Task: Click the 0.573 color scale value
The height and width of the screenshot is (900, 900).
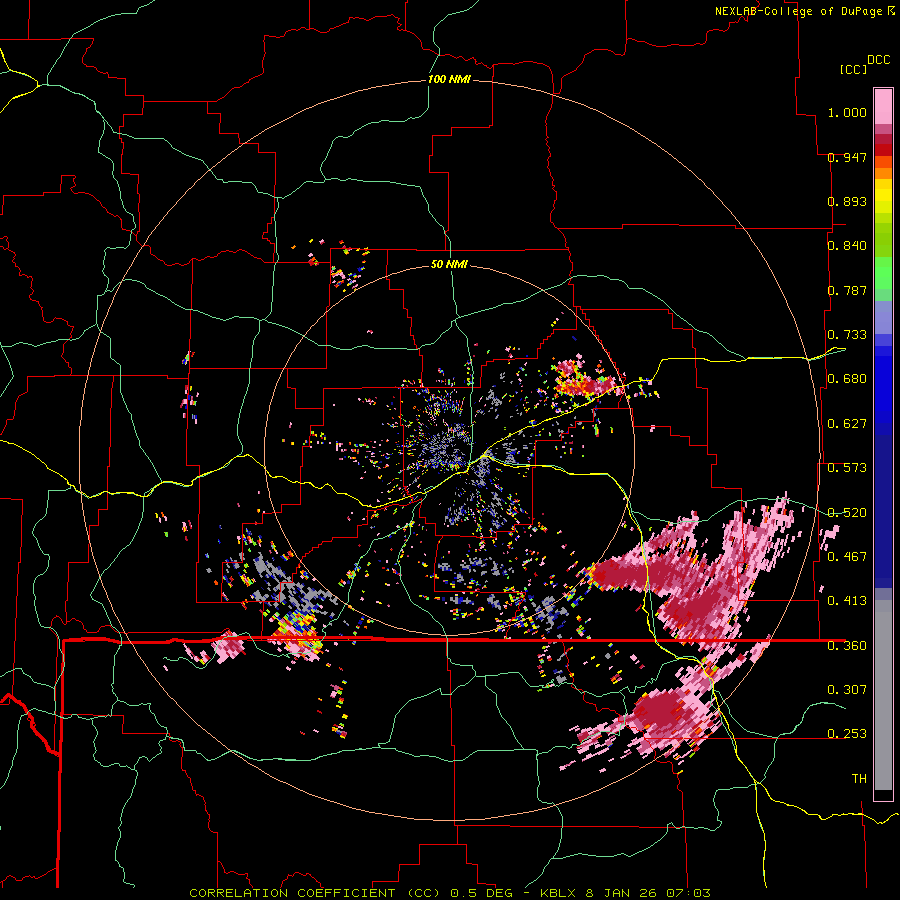Action: point(847,468)
